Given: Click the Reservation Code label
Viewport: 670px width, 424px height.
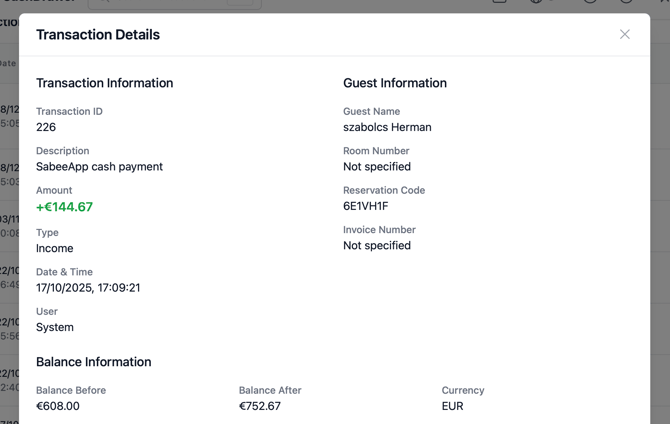Looking at the screenshot, I should tap(384, 190).
